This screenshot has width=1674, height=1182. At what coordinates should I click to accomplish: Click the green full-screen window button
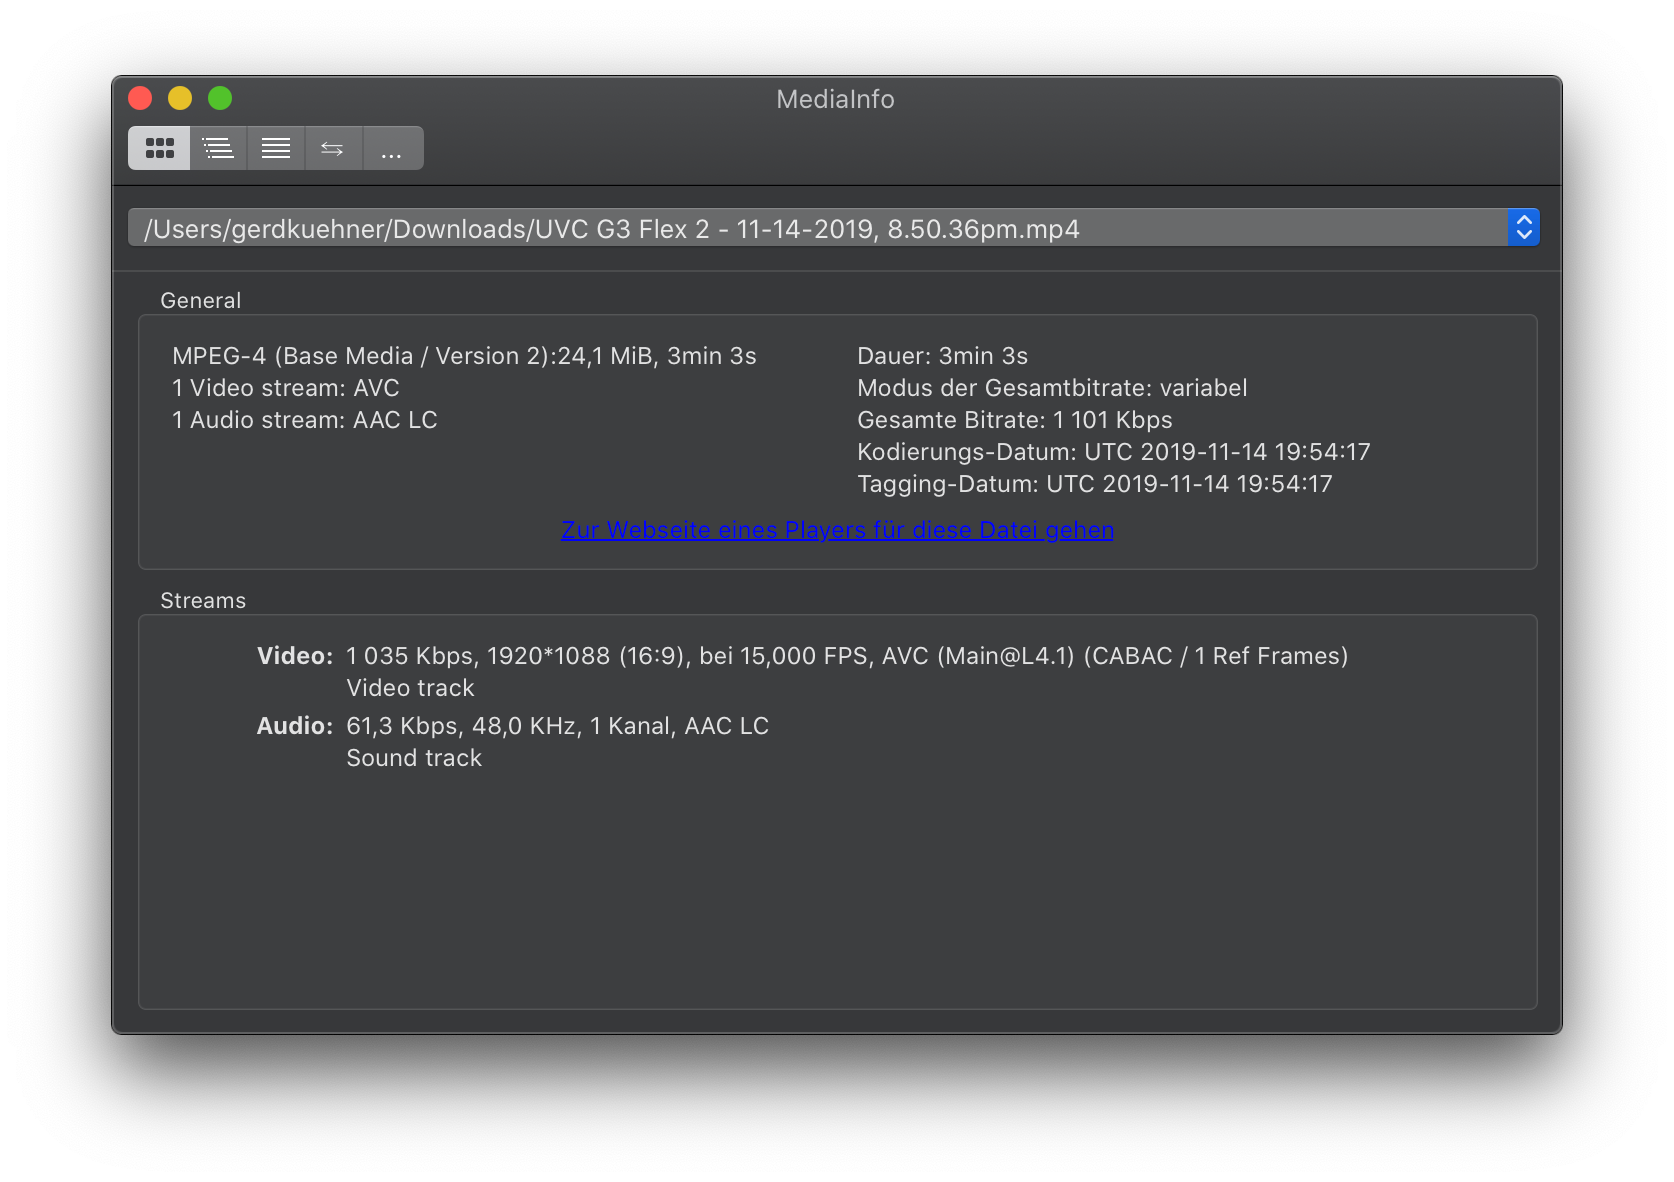[220, 98]
